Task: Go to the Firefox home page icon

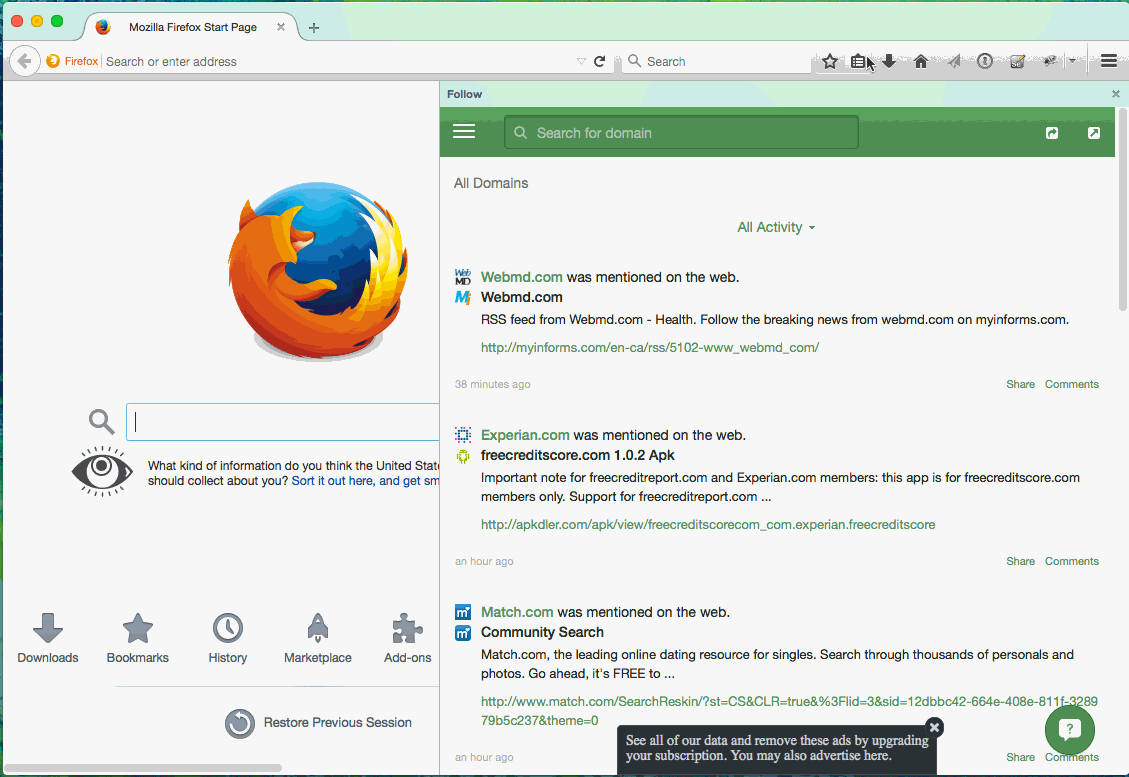Action: pos(920,61)
